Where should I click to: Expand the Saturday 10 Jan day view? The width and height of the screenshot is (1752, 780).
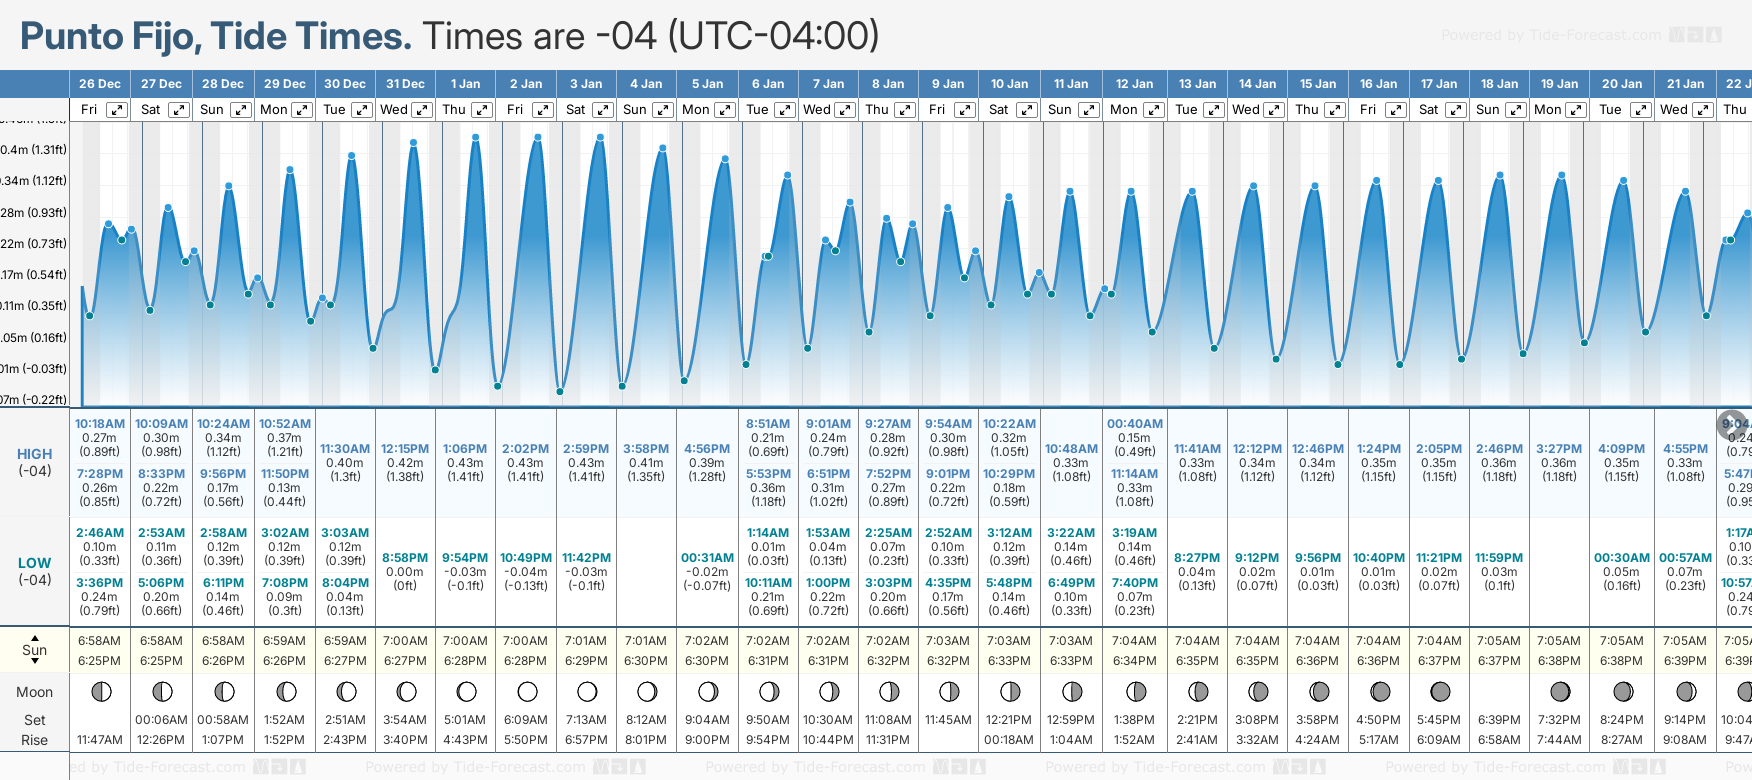click(x=1026, y=110)
